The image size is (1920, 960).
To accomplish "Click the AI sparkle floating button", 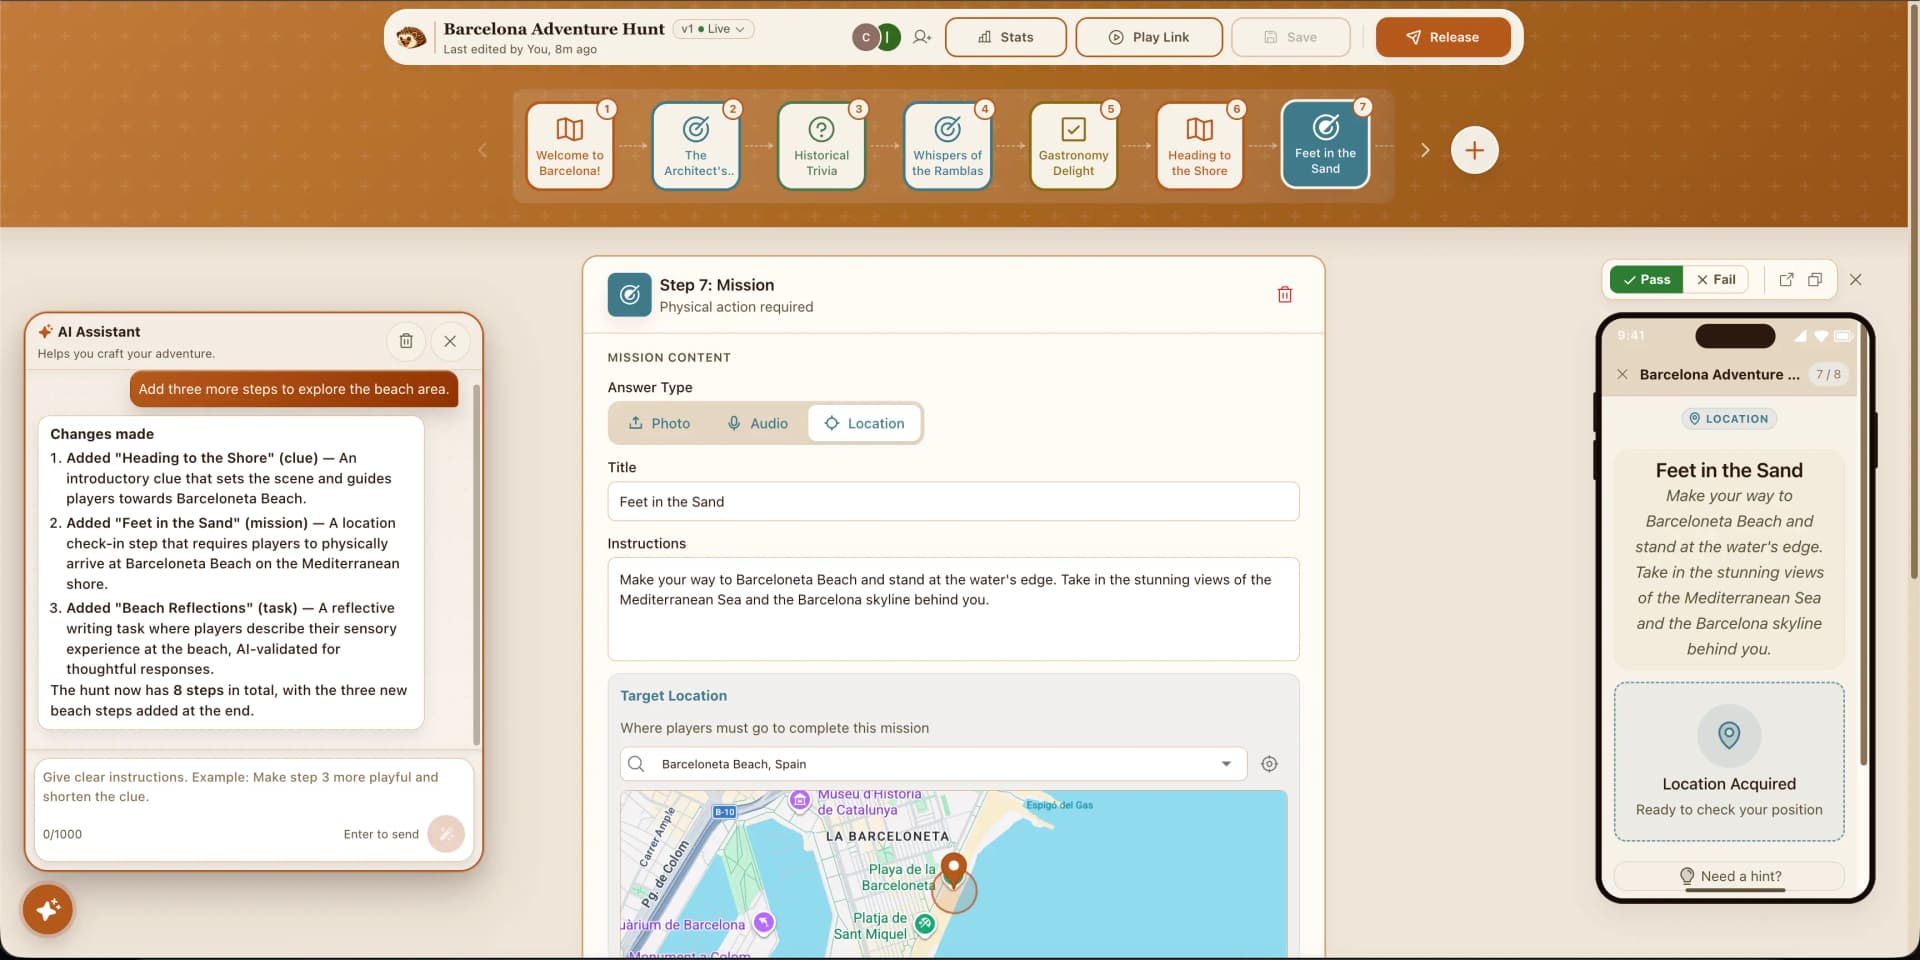I will coord(48,910).
